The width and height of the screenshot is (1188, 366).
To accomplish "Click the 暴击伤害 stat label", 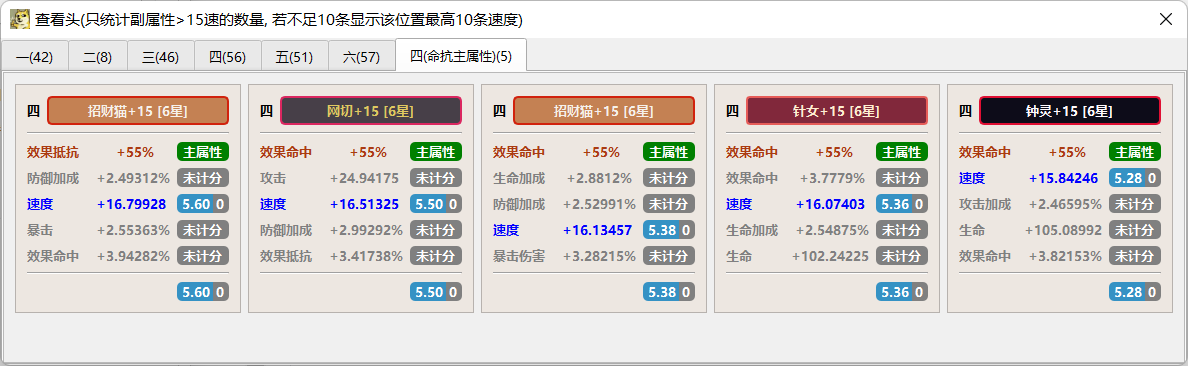I will (x=519, y=255).
